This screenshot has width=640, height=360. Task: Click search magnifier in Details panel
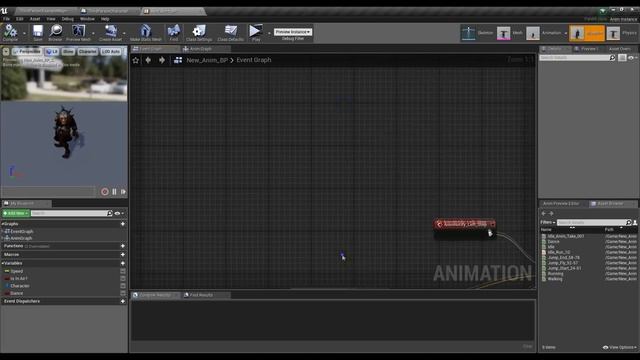612,58
